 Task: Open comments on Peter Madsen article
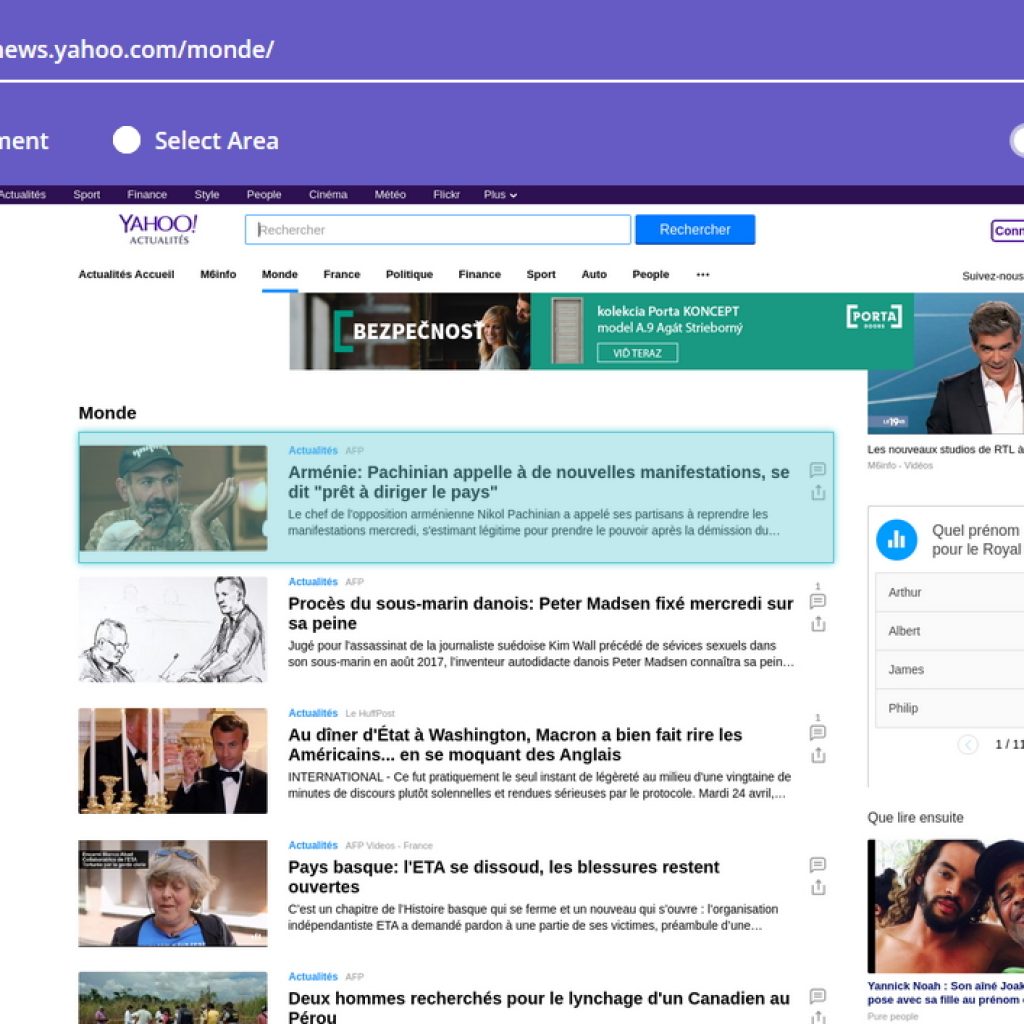[818, 601]
